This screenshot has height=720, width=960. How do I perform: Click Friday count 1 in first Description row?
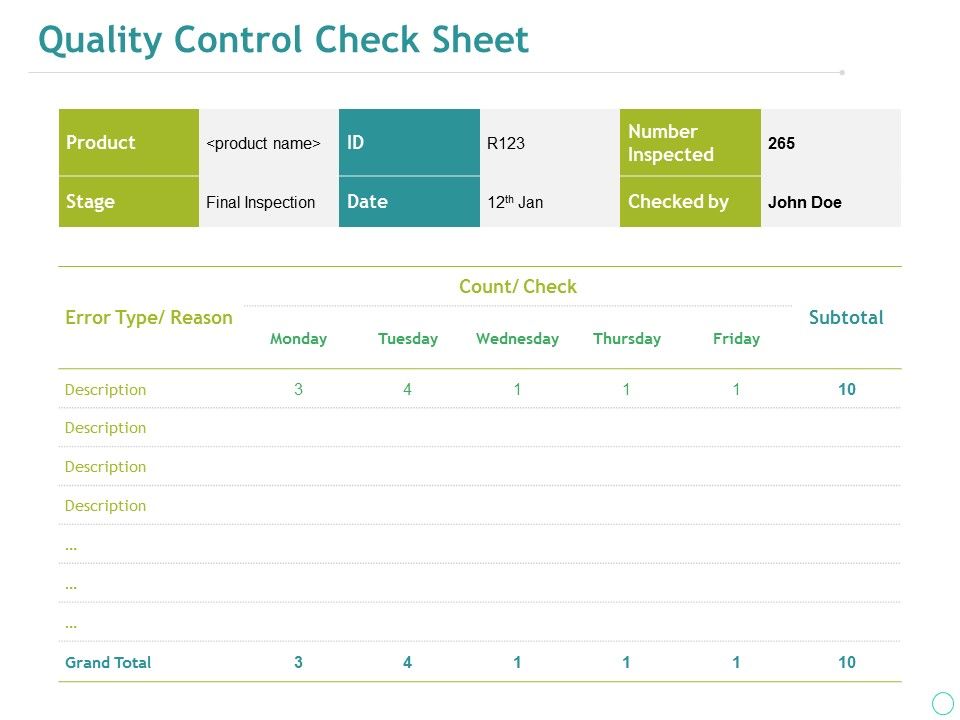tap(736, 389)
